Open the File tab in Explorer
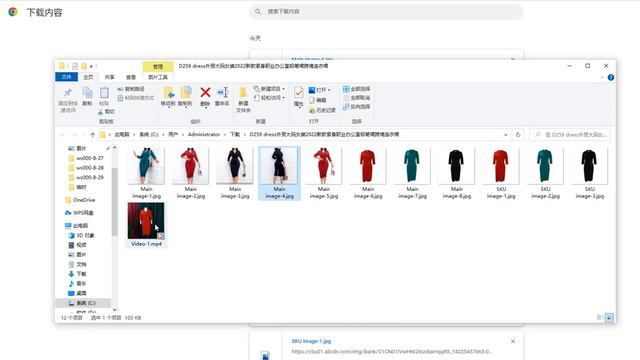The image size is (640, 360). 66,77
